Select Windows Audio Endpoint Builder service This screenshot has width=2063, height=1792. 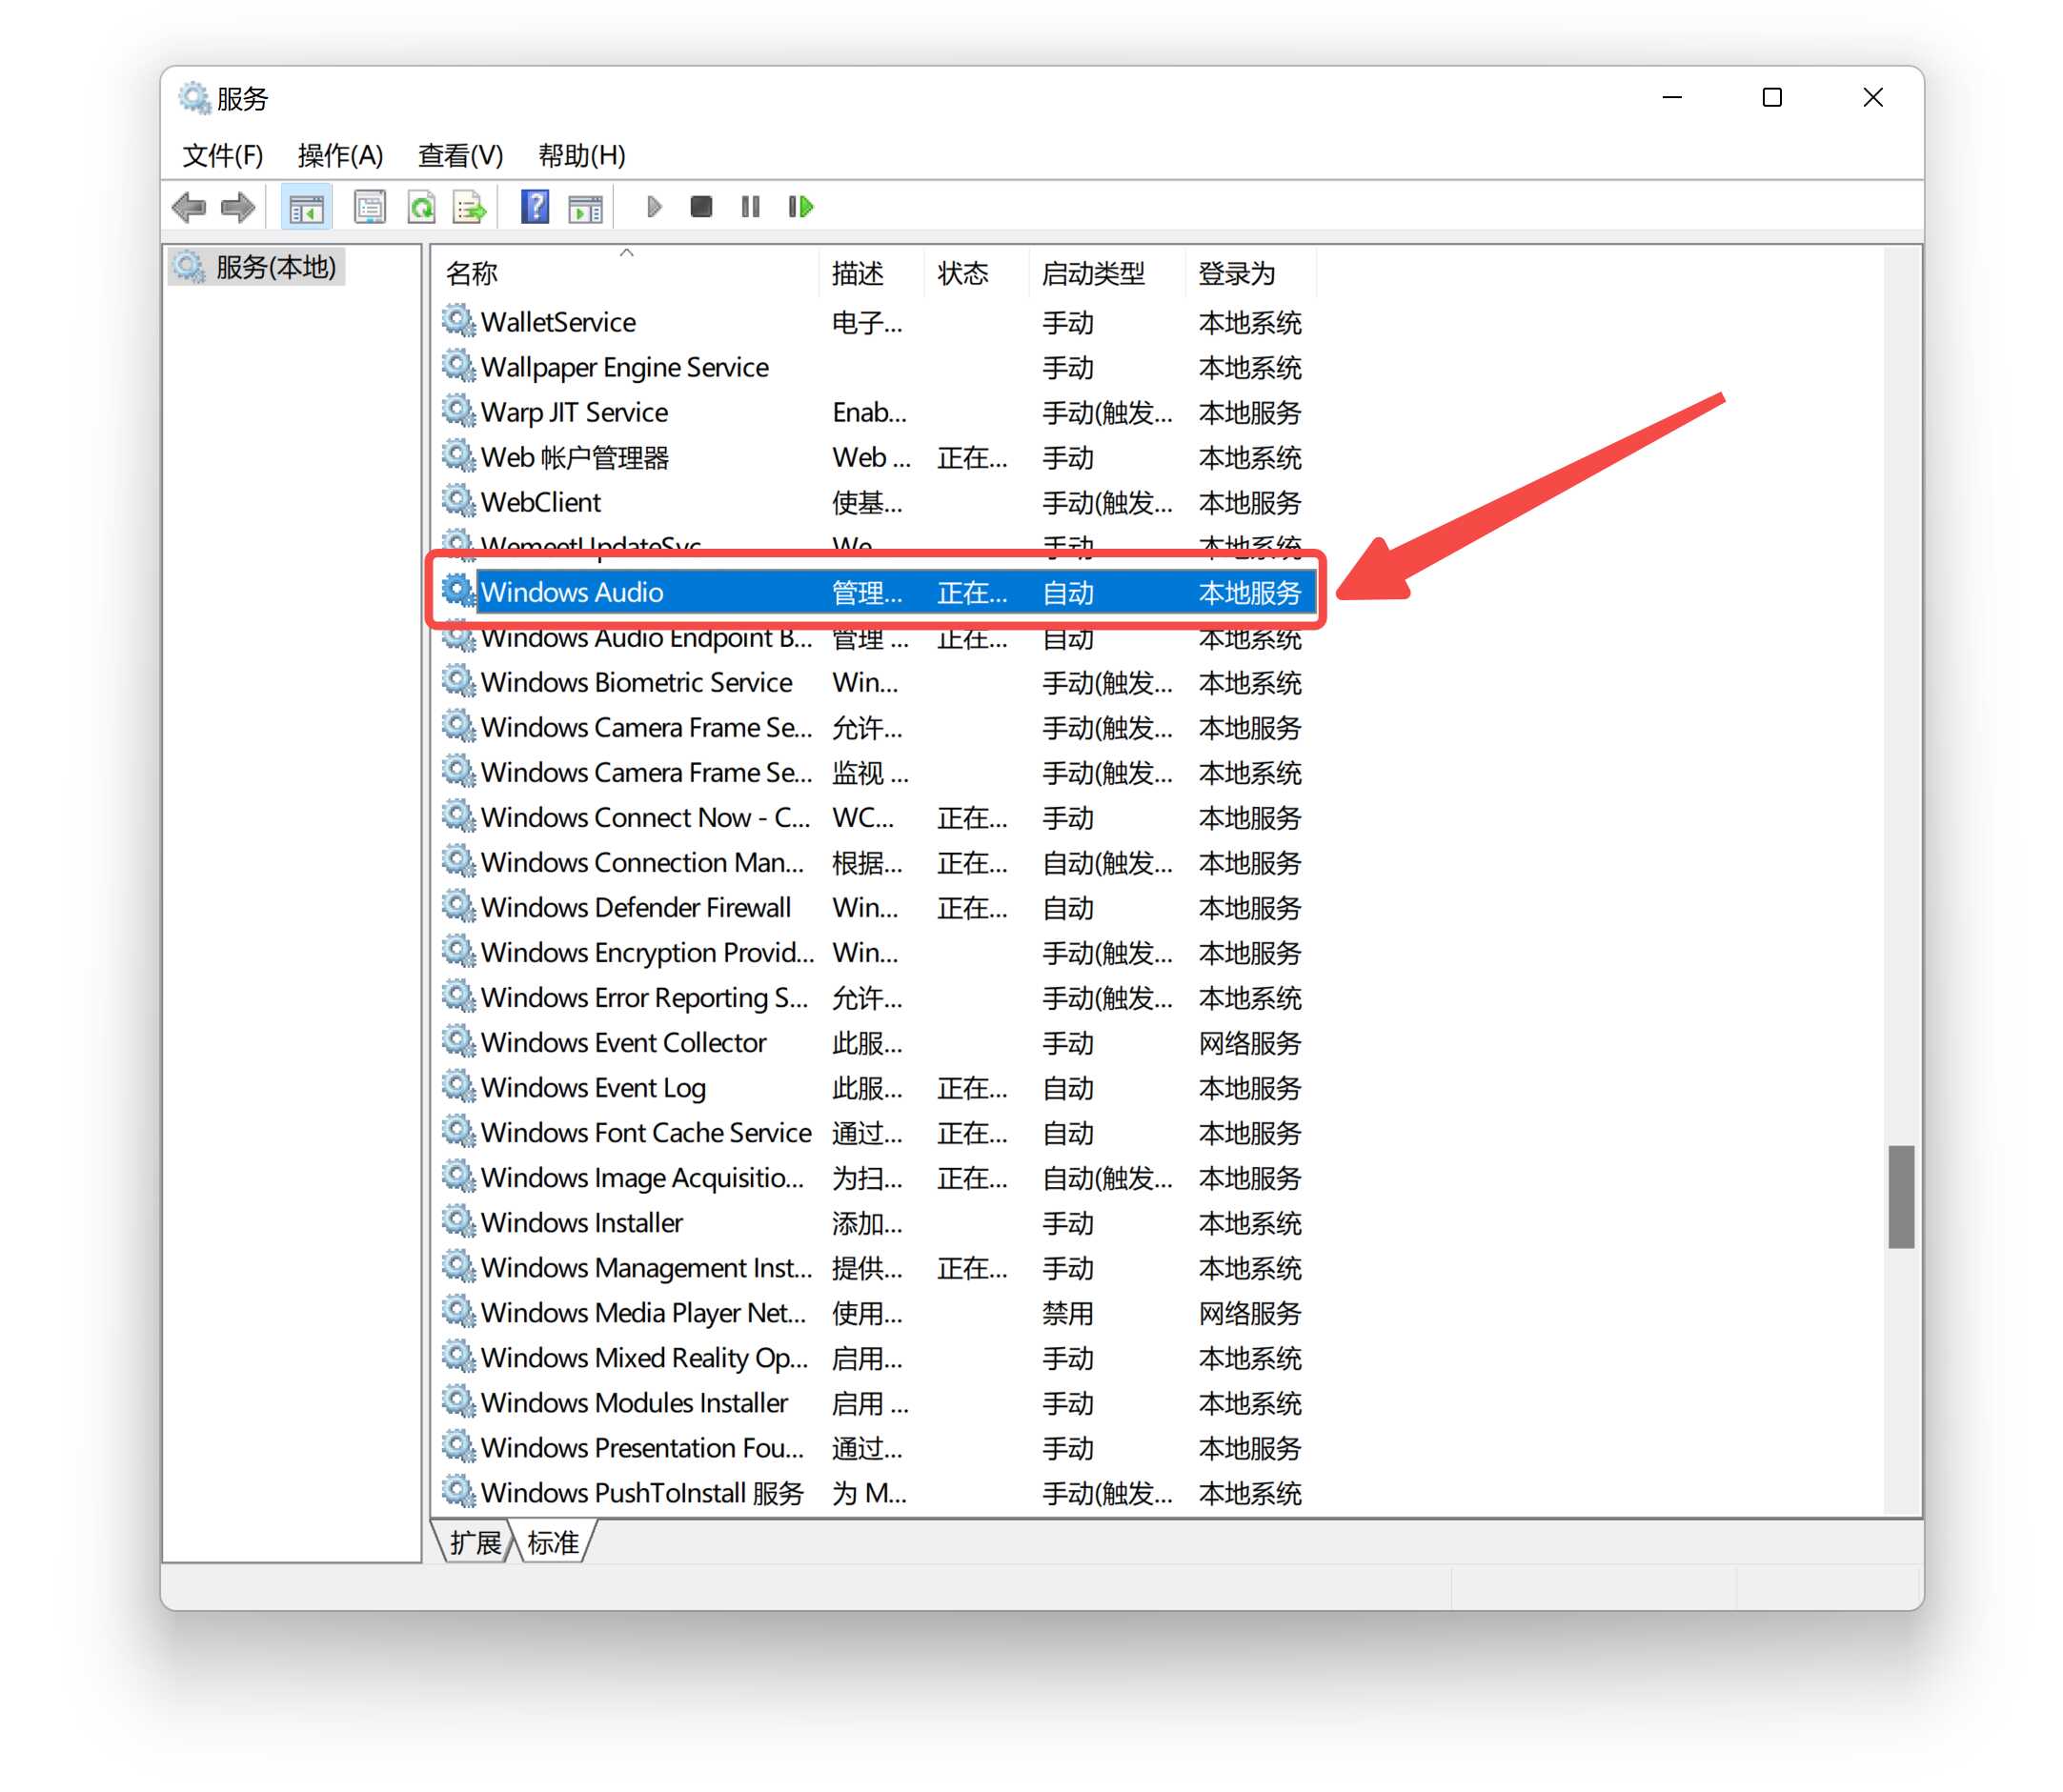pyautogui.click(x=647, y=636)
